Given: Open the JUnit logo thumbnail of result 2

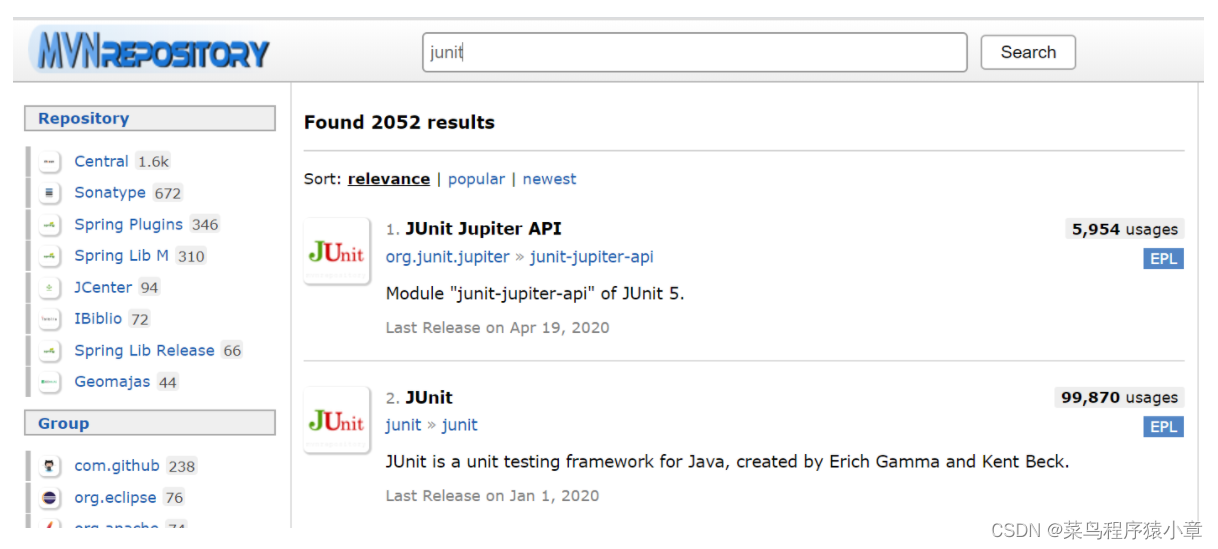Looking at the screenshot, I should [x=337, y=420].
